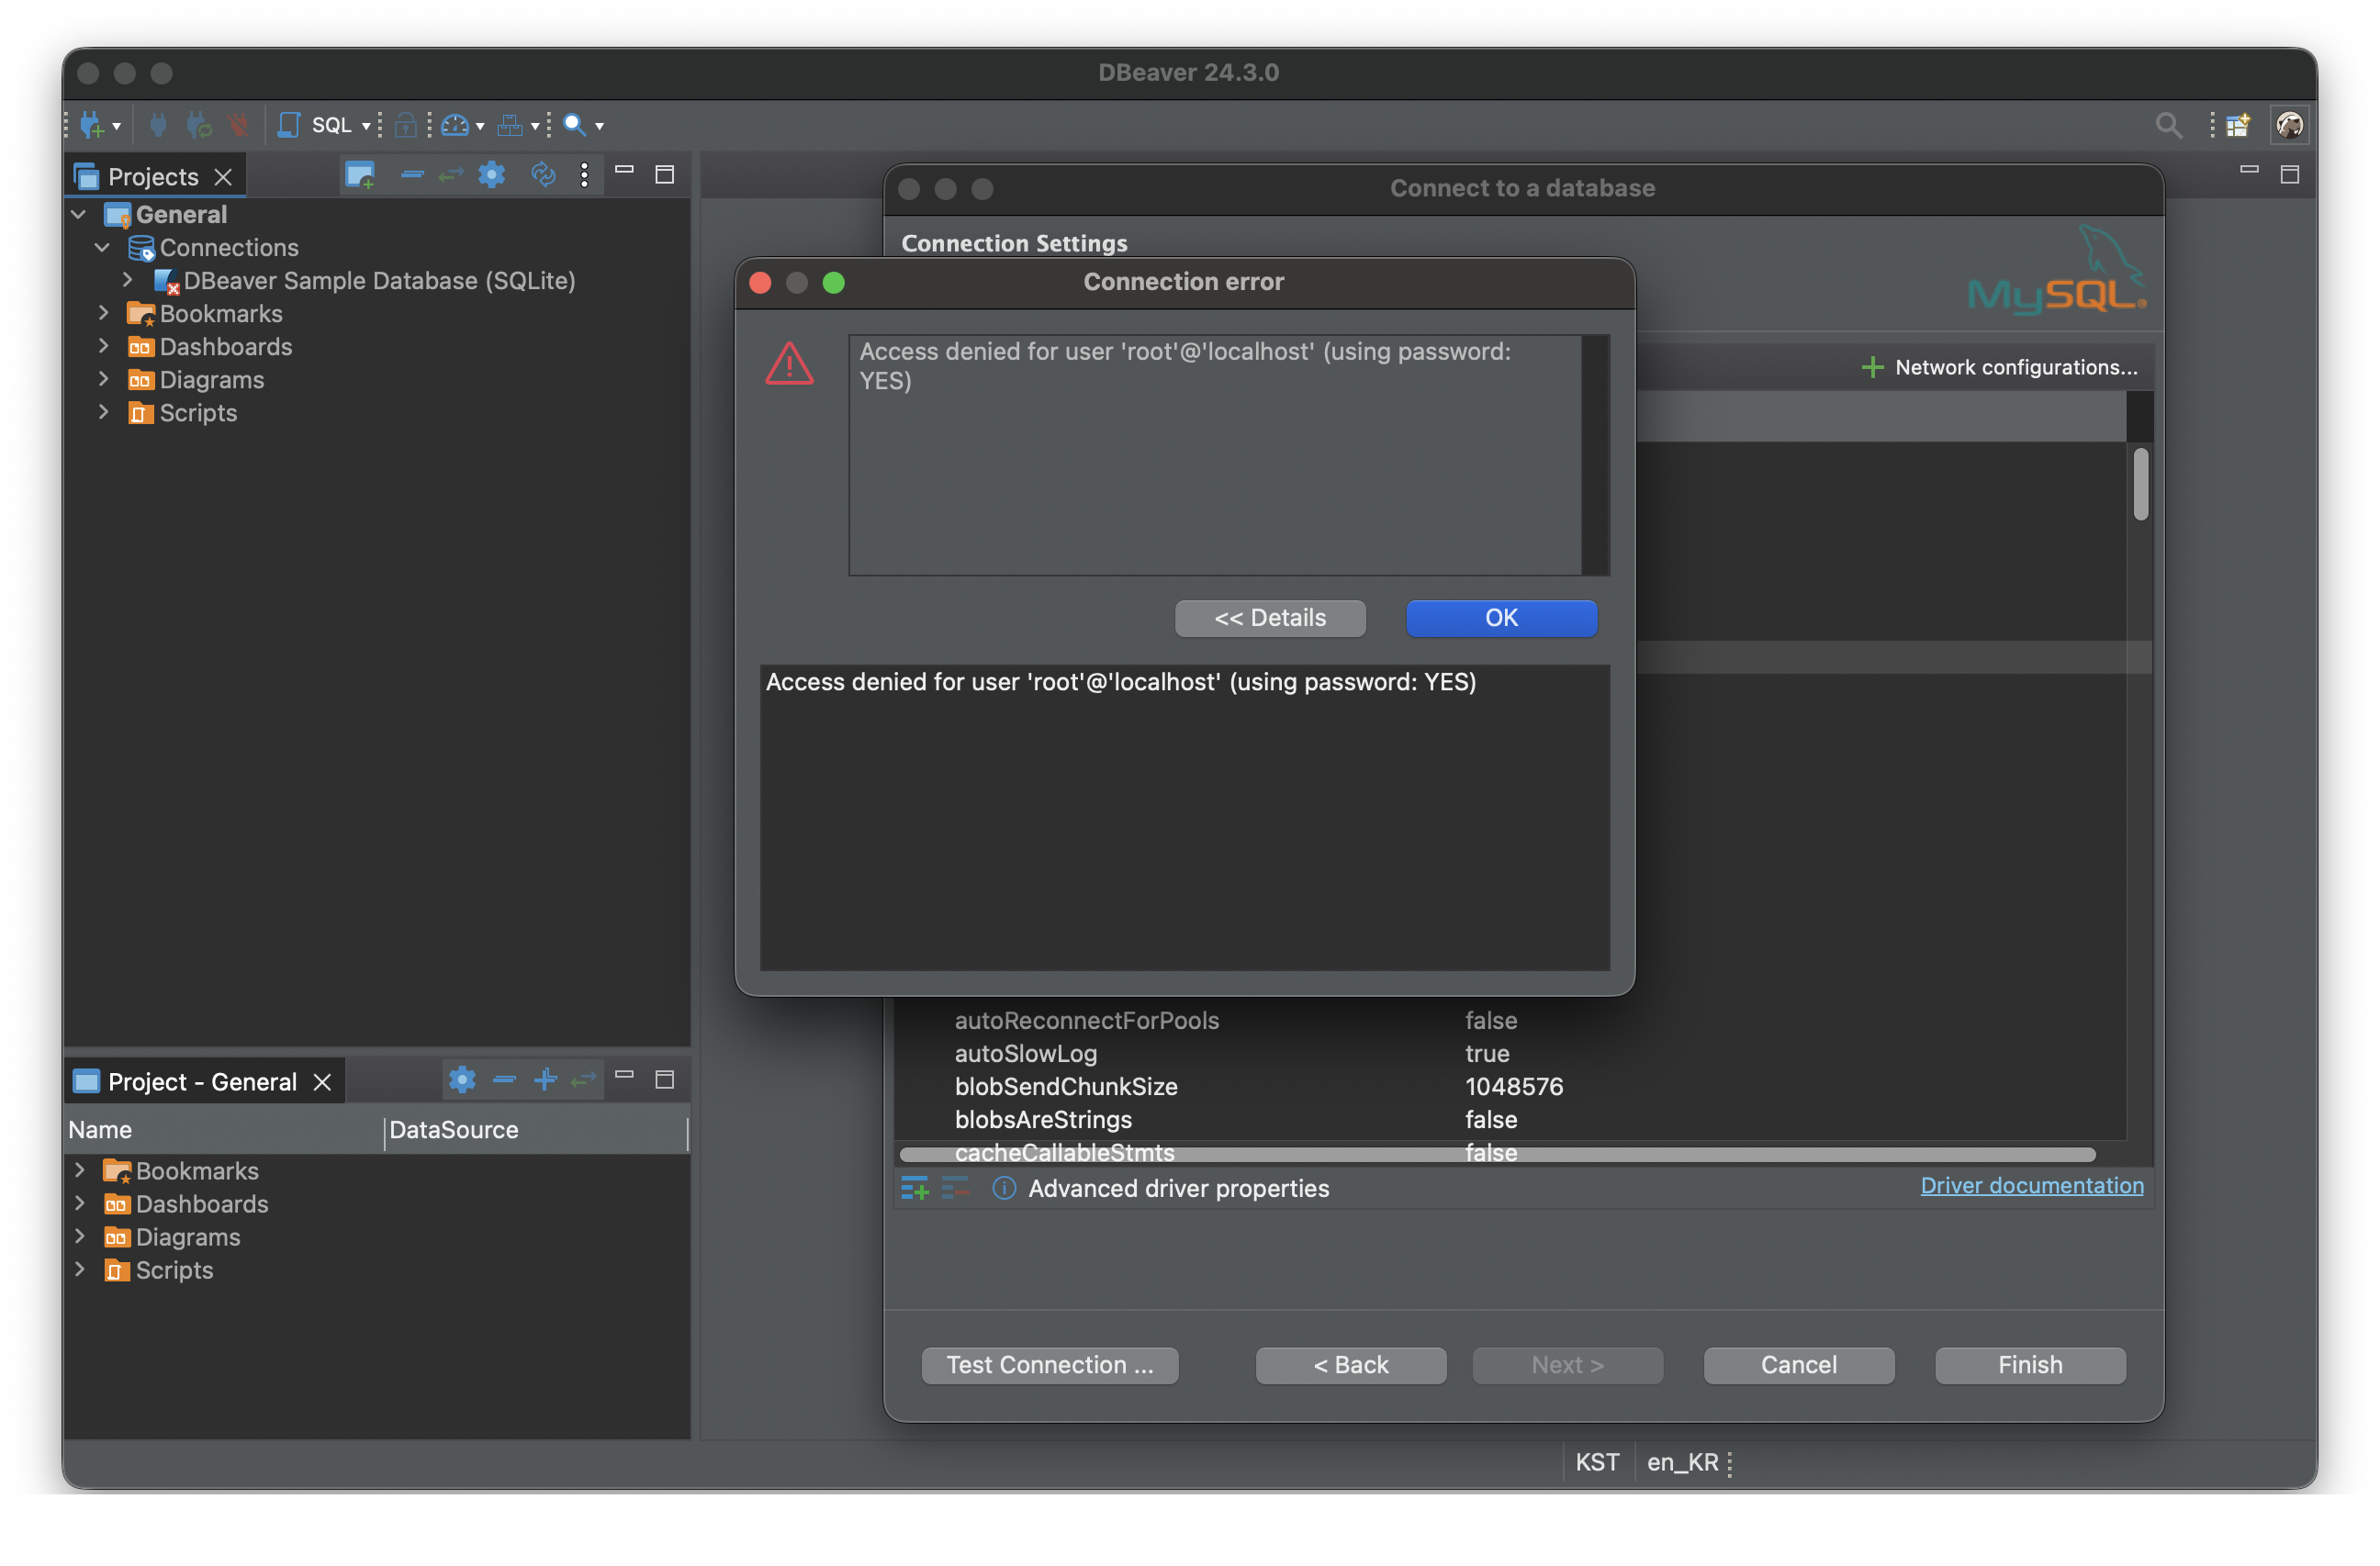The image size is (2380, 1566).
Task: Click the New Database Connection plug icon
Action: (91, 125)
